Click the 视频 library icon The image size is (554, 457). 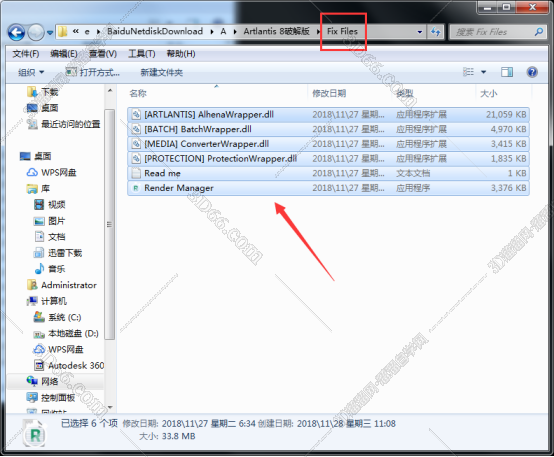click(39, 205)
